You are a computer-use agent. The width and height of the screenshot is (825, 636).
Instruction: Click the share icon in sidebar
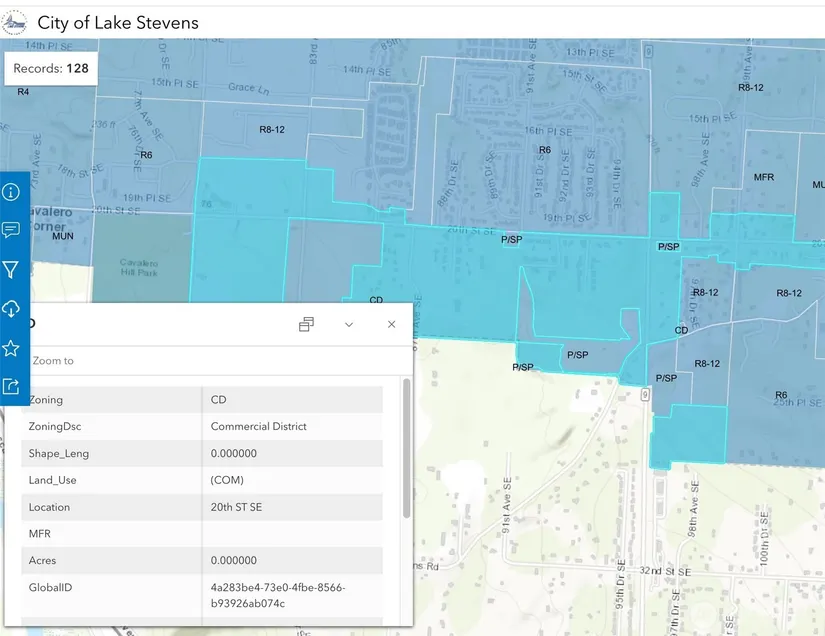tap(11, 386)
